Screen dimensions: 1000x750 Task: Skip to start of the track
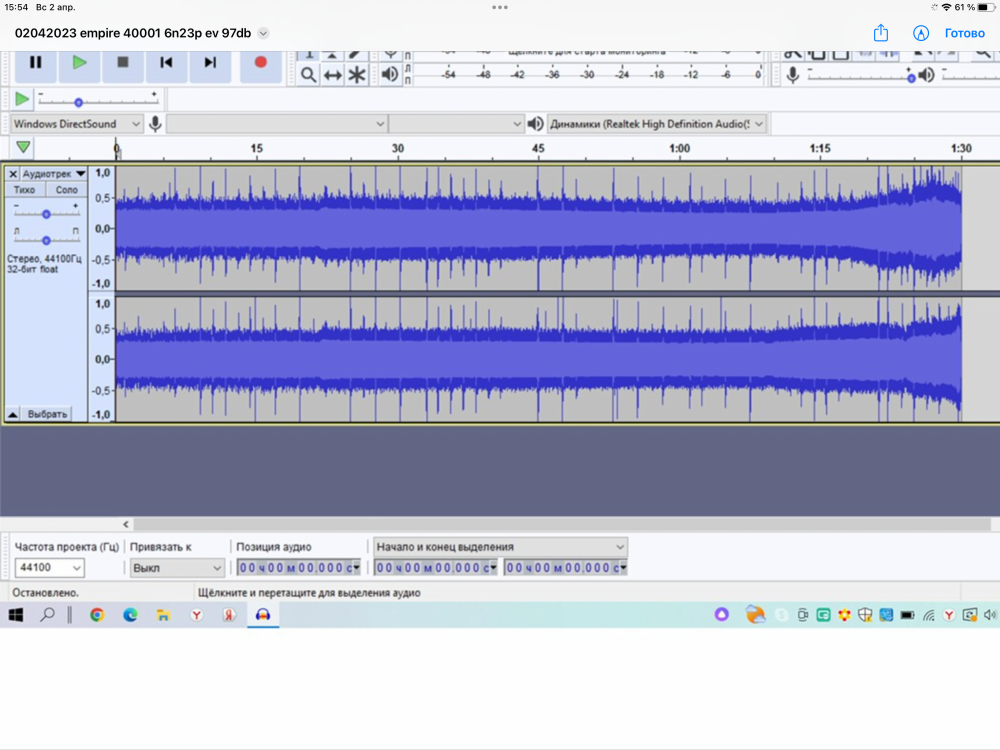166,62
